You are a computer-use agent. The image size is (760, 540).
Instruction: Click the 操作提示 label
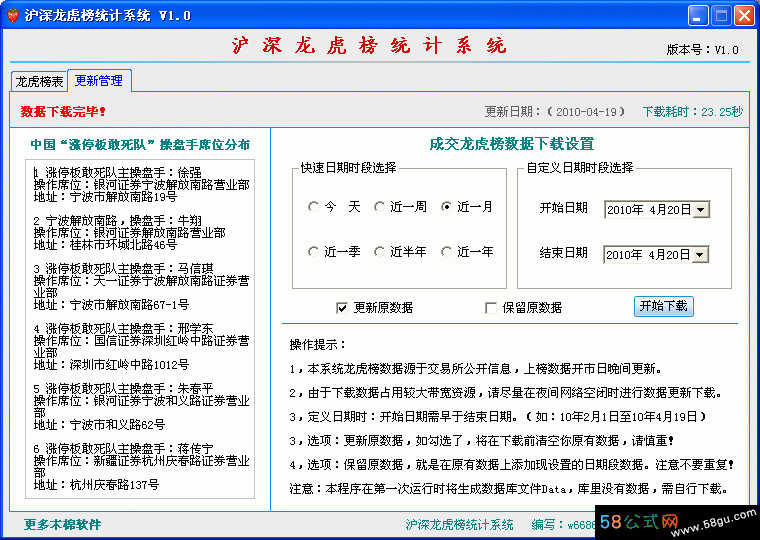pos(317,345)
